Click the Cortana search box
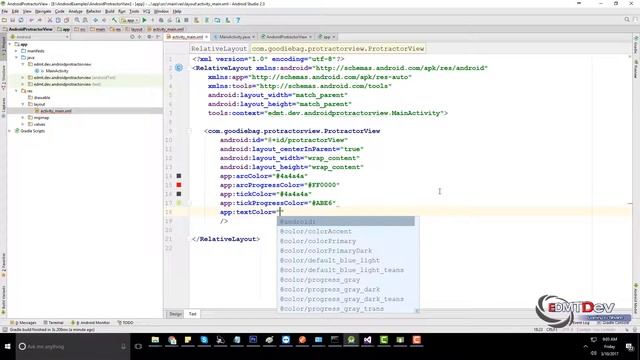Viewport: 640px width, 360px height. (73, 347)
